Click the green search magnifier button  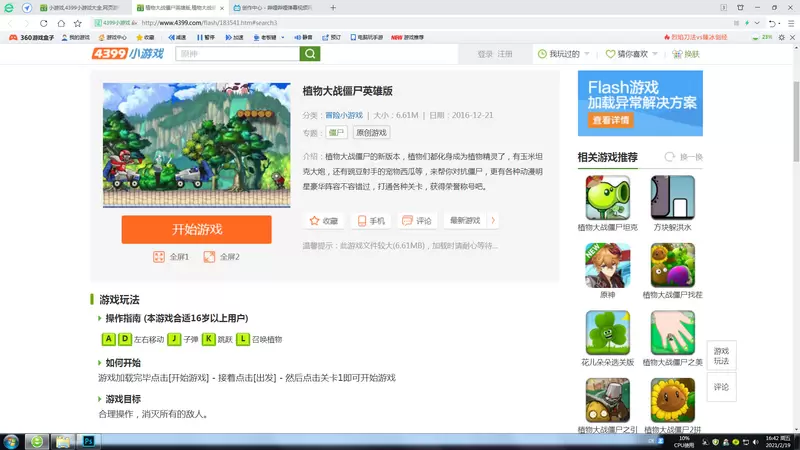point(310,54)
